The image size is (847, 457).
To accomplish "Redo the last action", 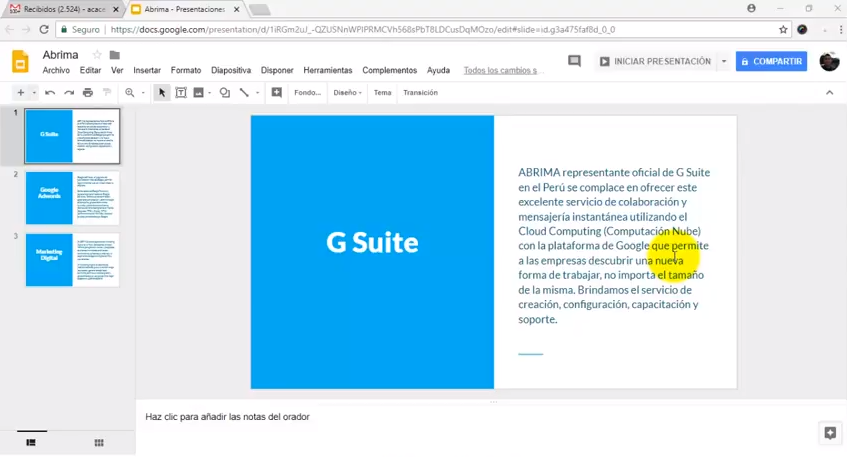I will (x=69, y=93).
